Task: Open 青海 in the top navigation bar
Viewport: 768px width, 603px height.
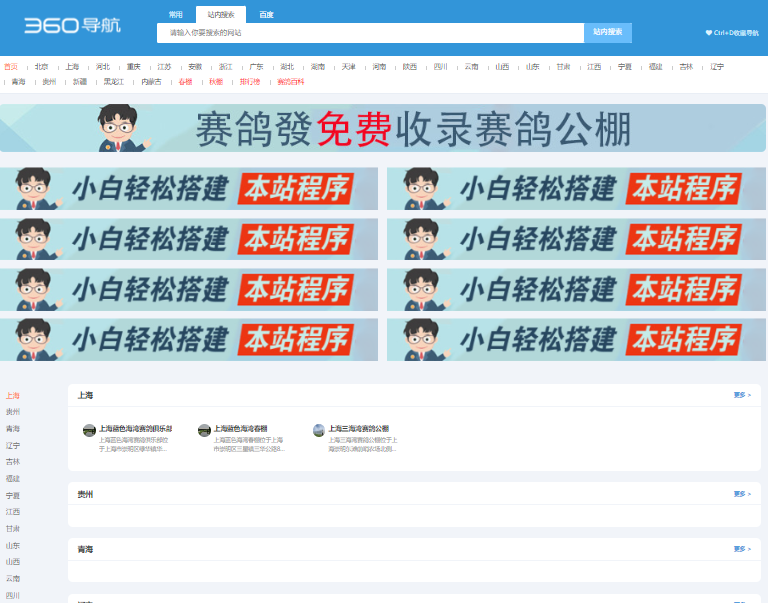Action: [19, 82]
